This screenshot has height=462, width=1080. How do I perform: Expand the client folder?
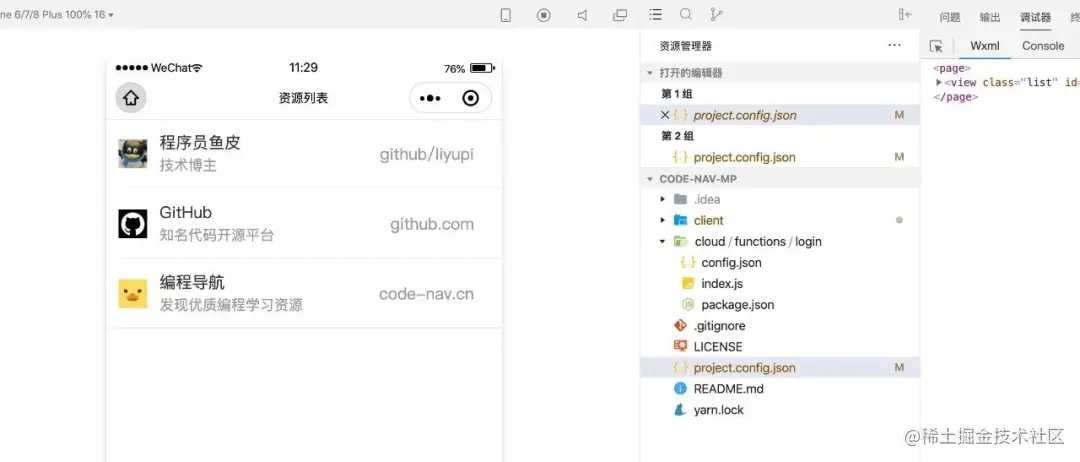pos(663,220)
